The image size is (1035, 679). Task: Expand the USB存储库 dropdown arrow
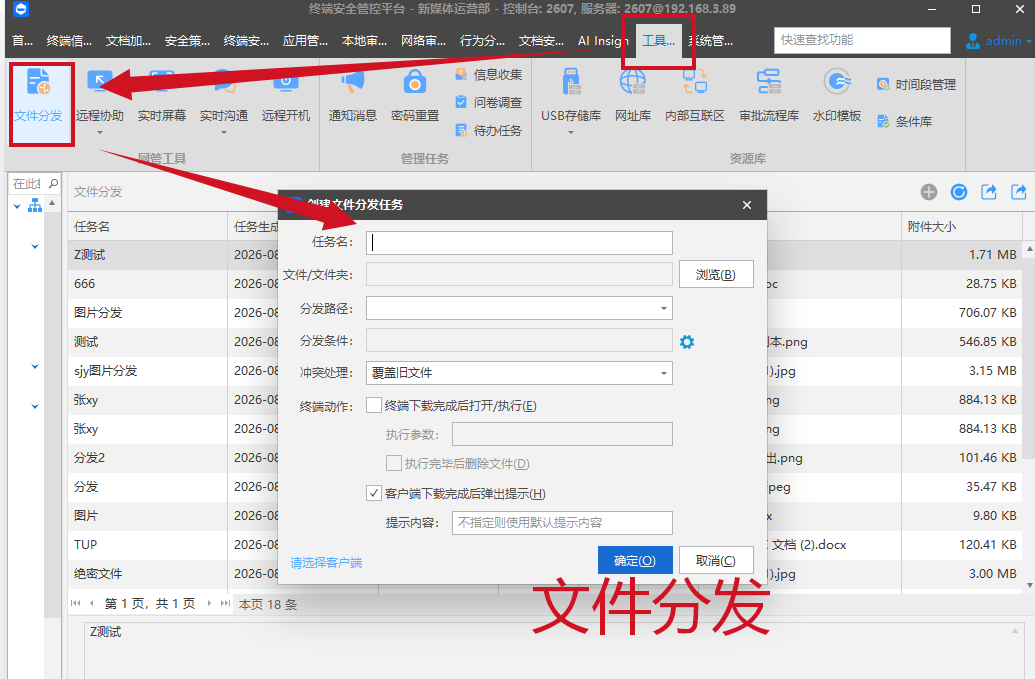[571, 133]
